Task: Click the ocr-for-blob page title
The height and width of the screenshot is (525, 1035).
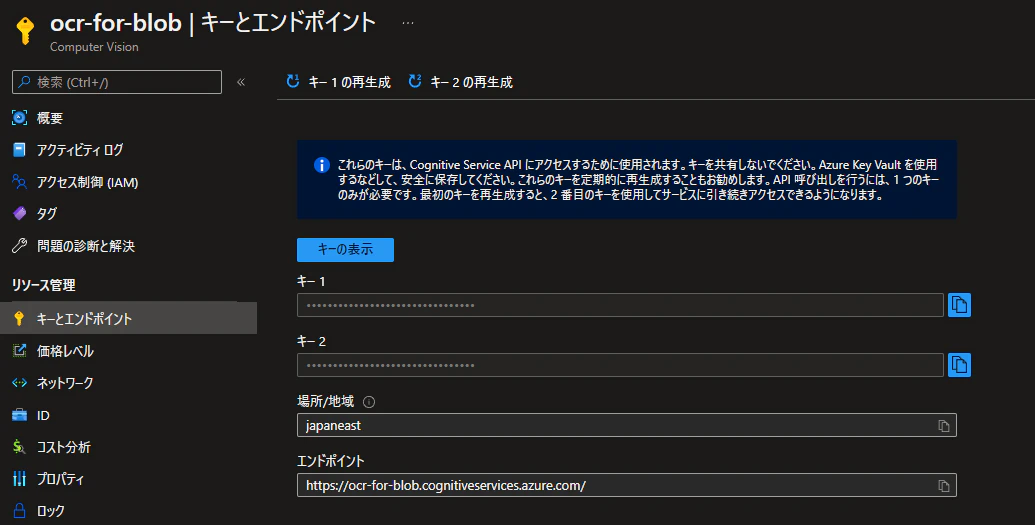Action: 116,23
